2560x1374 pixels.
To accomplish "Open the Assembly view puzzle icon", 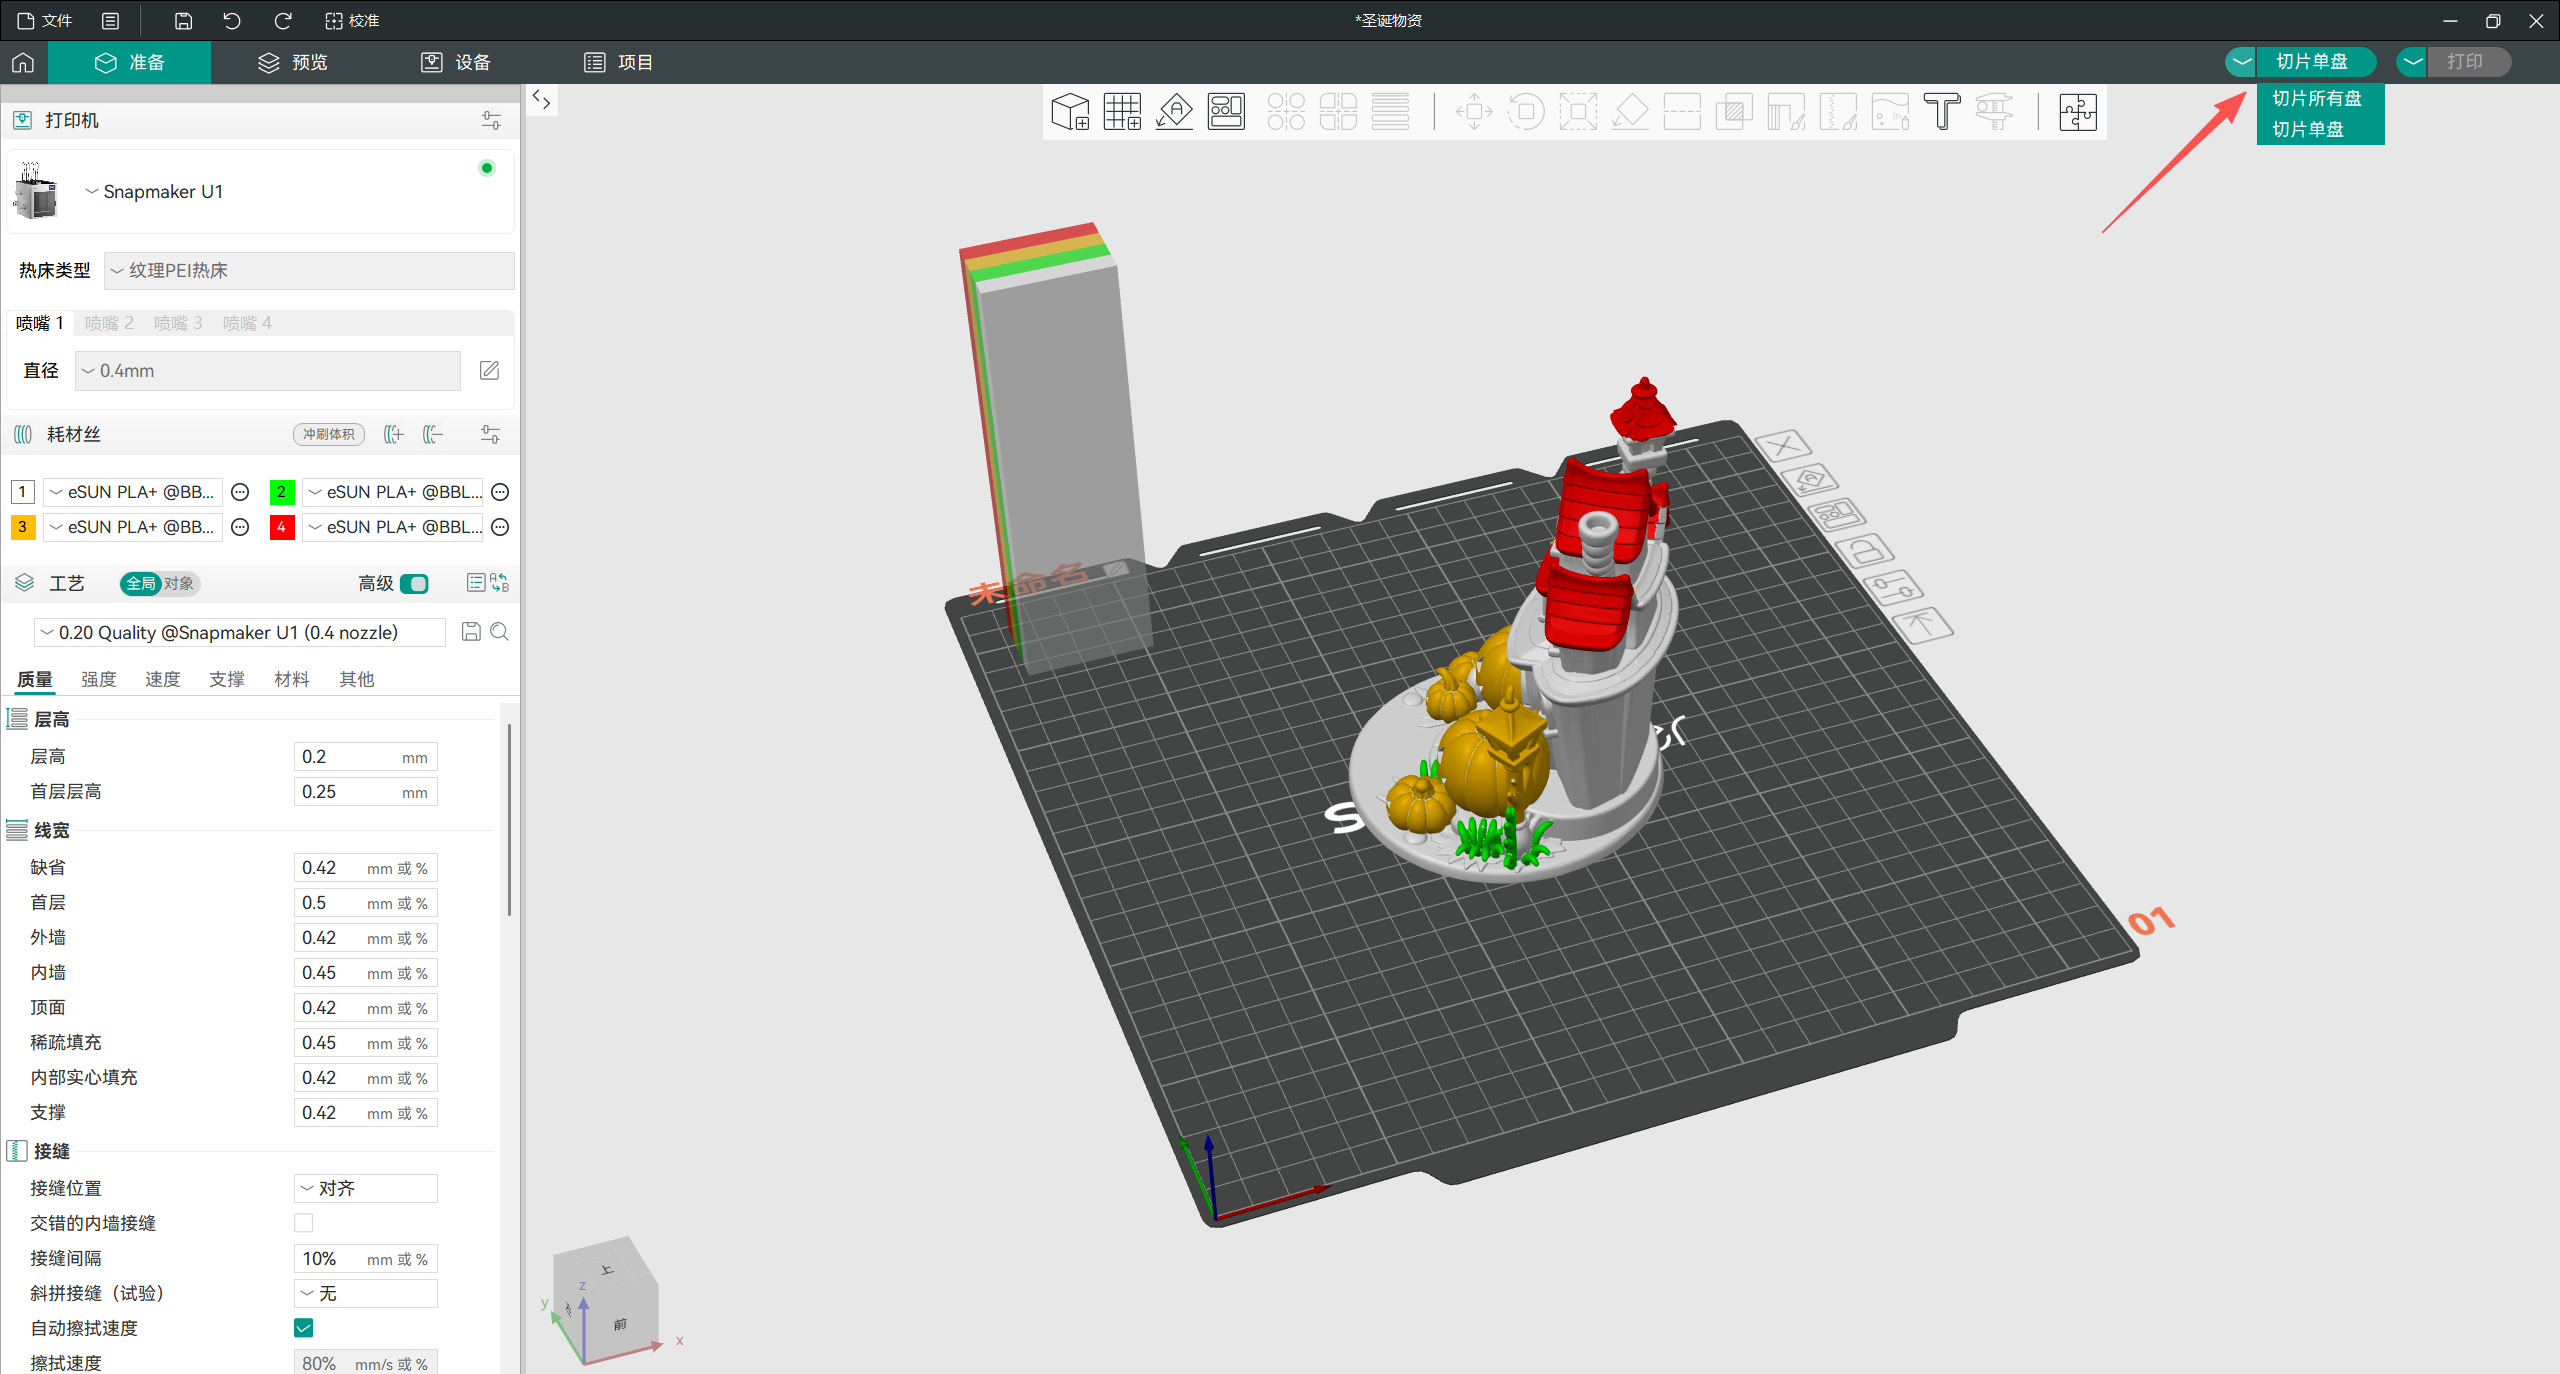I will point(2077,112).
